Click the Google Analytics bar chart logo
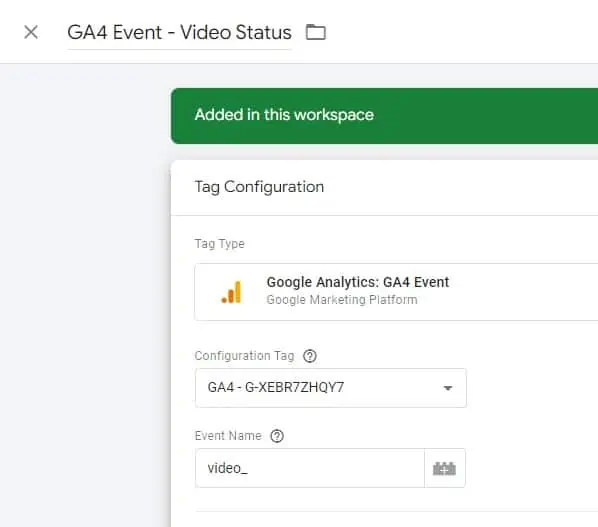The image size is (598, 527). click(x=231, y=292)
